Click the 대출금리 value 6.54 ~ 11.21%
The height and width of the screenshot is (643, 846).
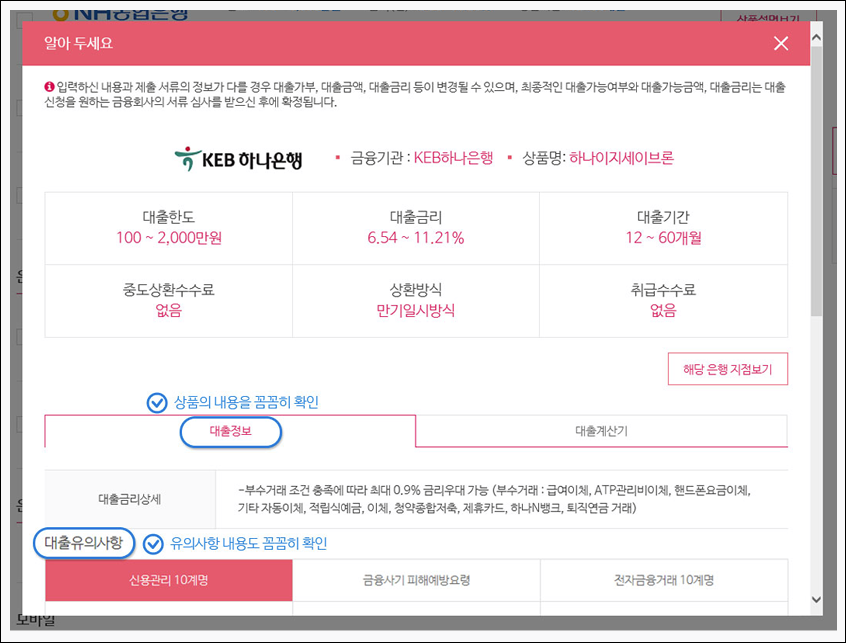415,238
